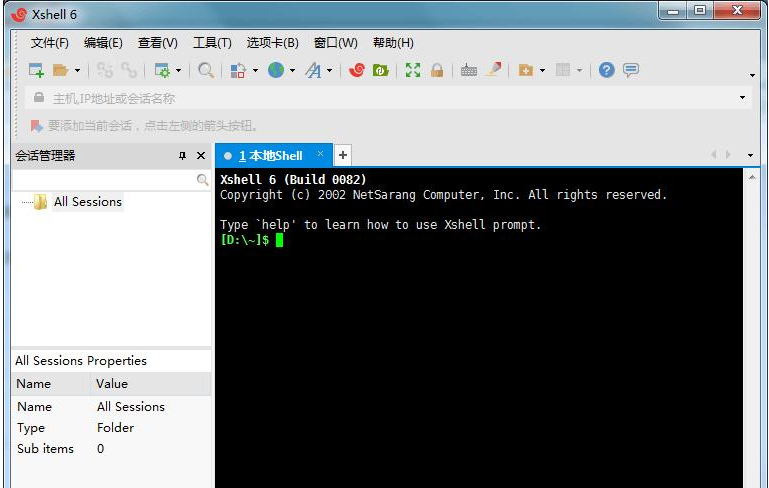Click the globe encoding icon
The image size is (769, 488).
click(x=276, y=70)
